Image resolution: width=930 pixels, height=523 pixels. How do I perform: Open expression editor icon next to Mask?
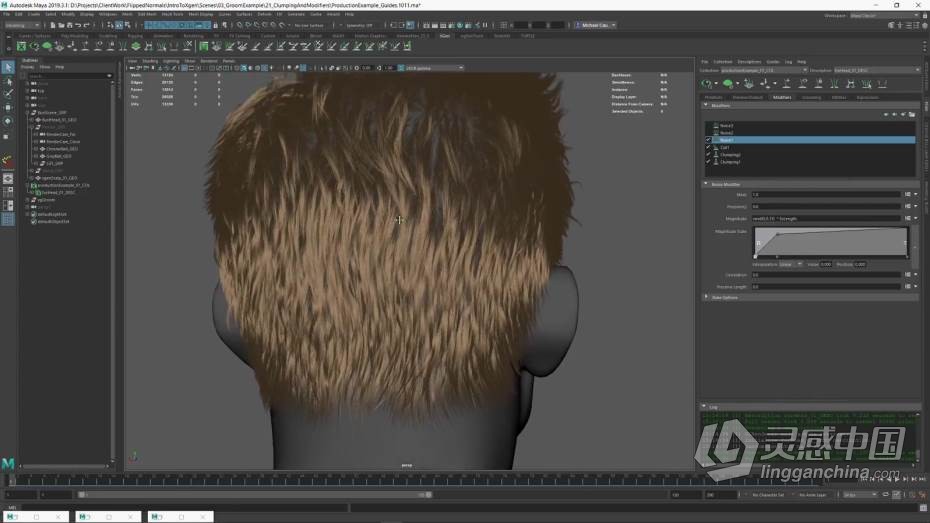pos(907,194)
